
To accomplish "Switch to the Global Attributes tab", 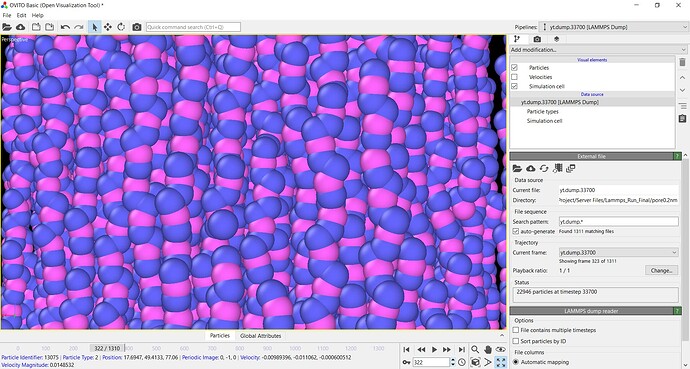I will (x=260, y=336).
